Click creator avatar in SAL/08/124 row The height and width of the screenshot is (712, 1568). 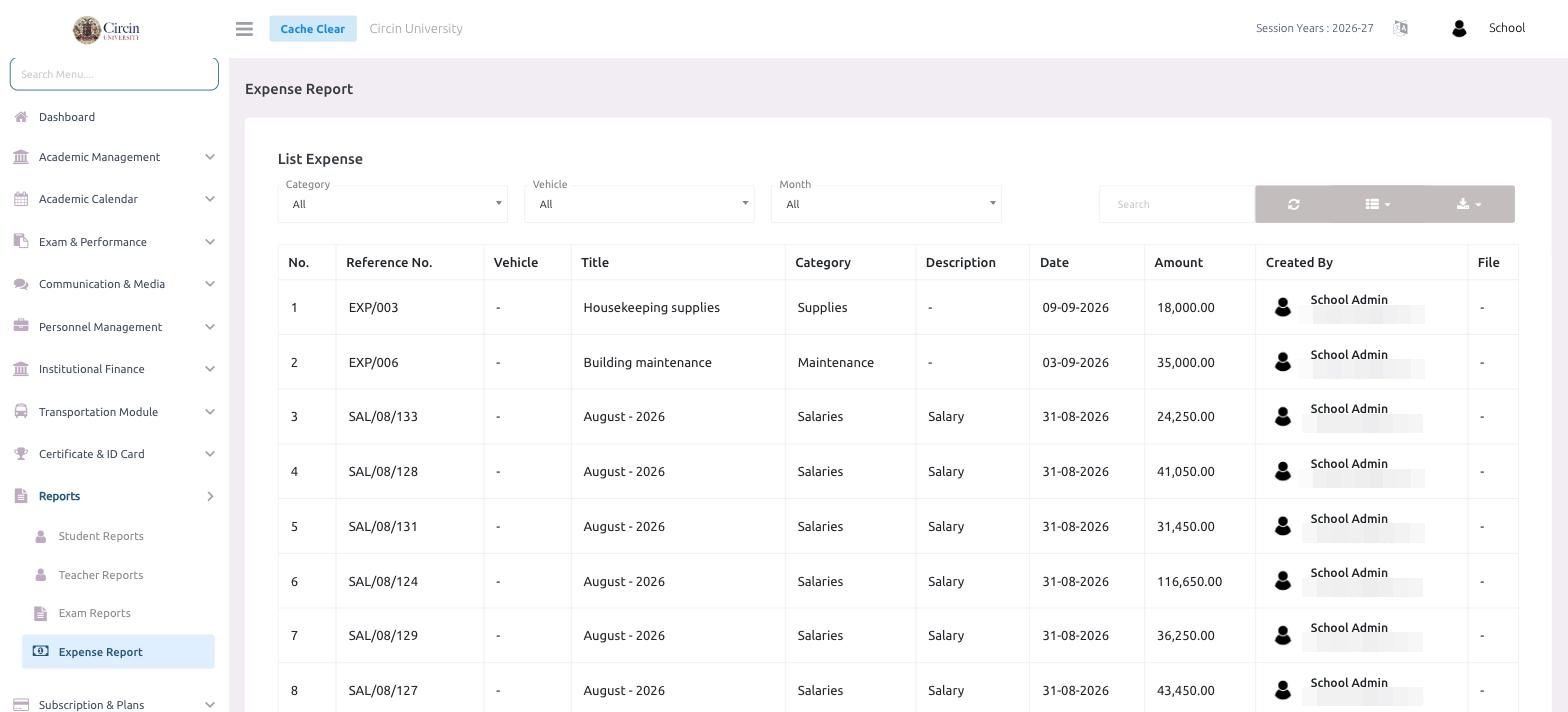[1283, 581]
